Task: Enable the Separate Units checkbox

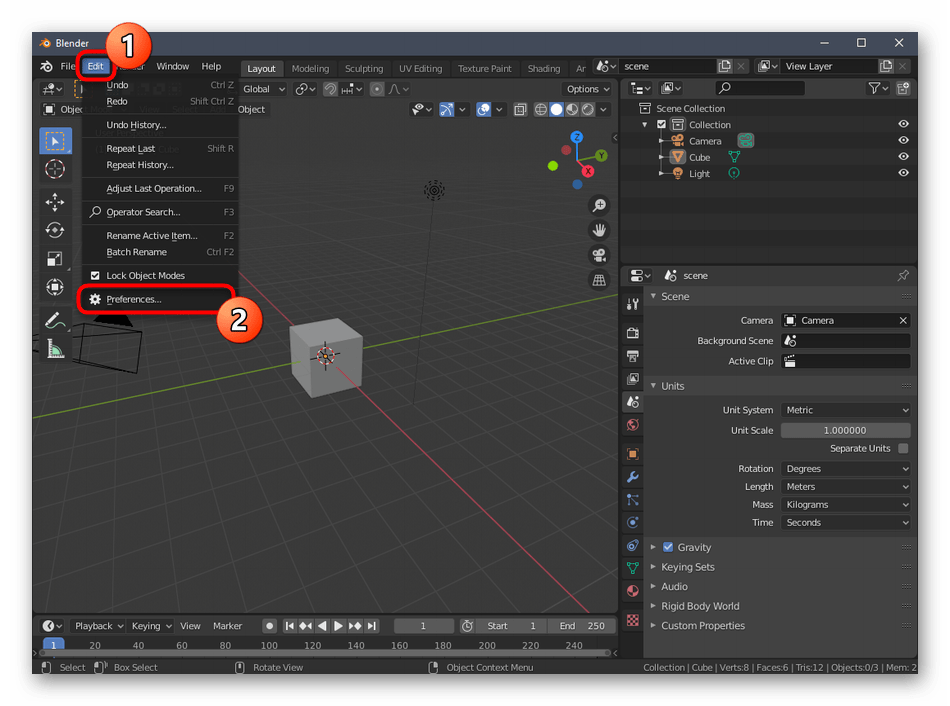Action: 903,449
